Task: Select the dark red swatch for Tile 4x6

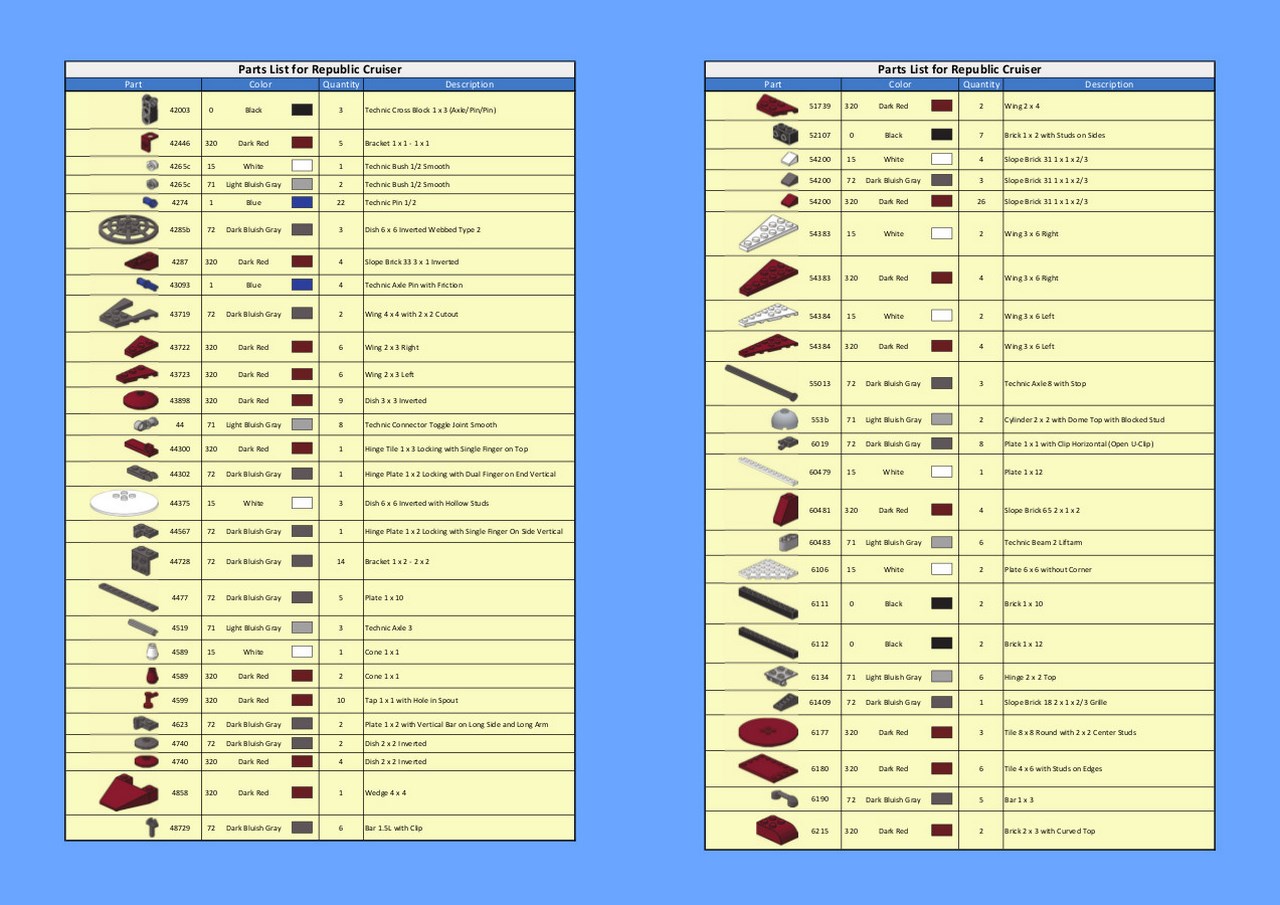Action: click(x=941, y=769)
